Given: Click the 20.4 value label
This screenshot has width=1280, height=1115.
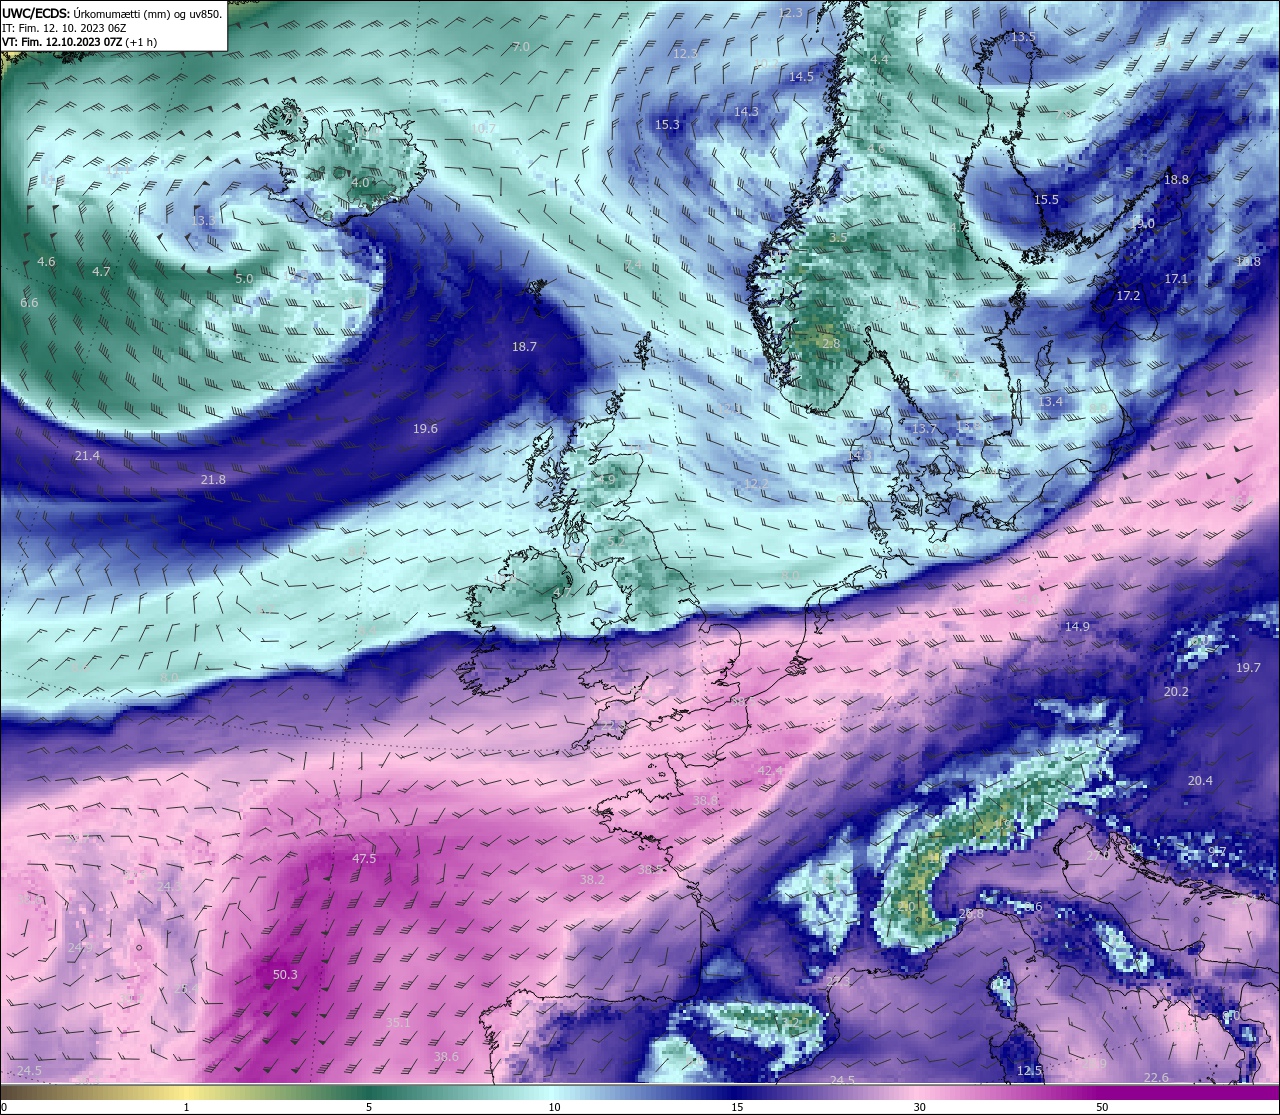Looking at the screenshot, I should coord(1200,781).
